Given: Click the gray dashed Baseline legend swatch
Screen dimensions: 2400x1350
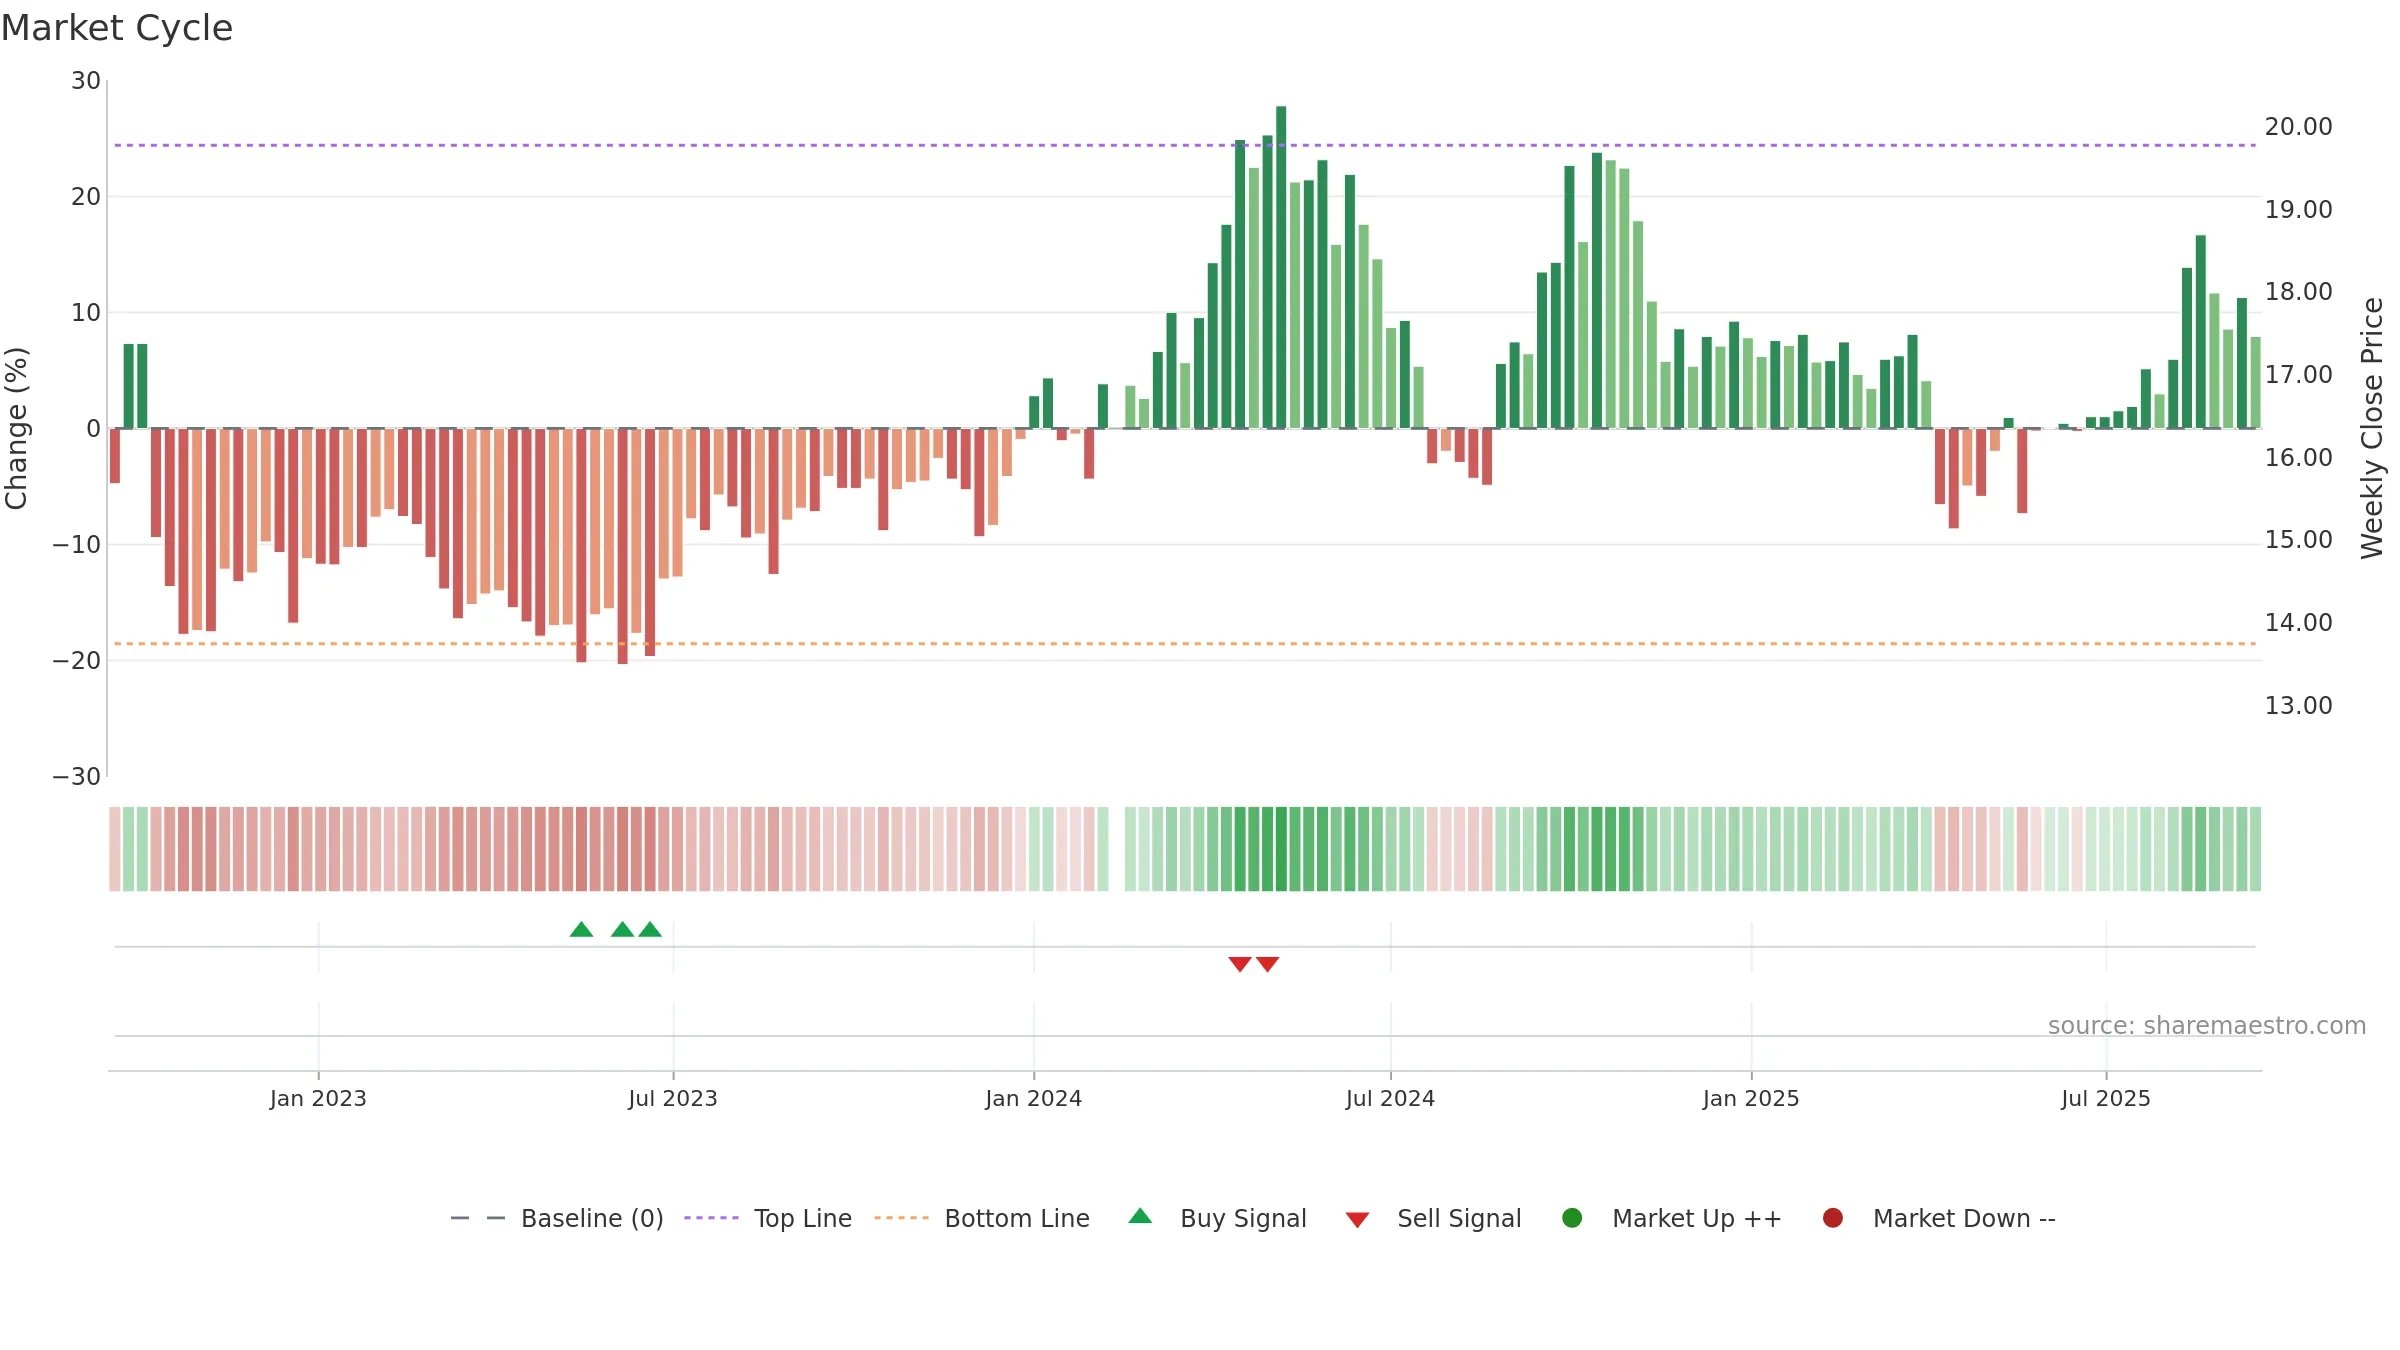Looking at the screenshot, I should [x=478, y=1218].
